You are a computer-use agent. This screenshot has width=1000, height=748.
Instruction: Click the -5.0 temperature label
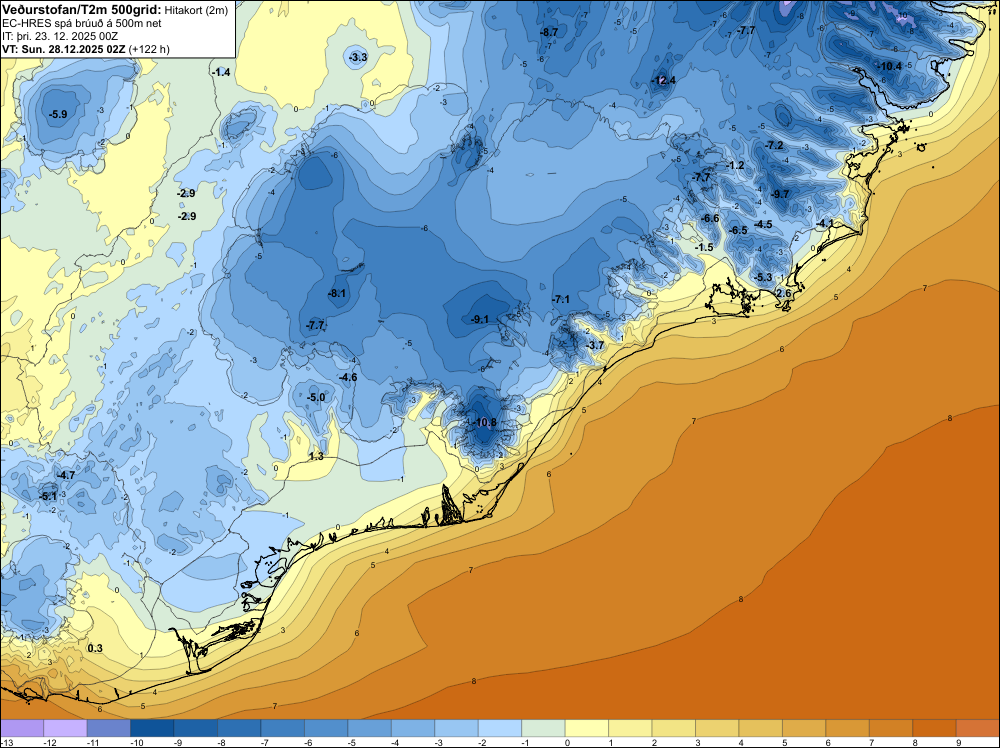[x=316, y=397]
